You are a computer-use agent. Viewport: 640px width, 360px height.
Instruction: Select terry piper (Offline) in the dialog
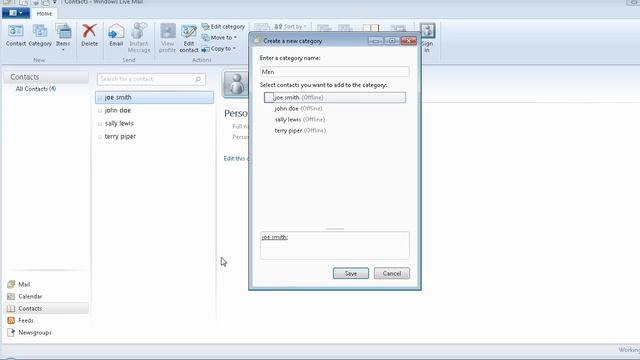pos(300,131)
